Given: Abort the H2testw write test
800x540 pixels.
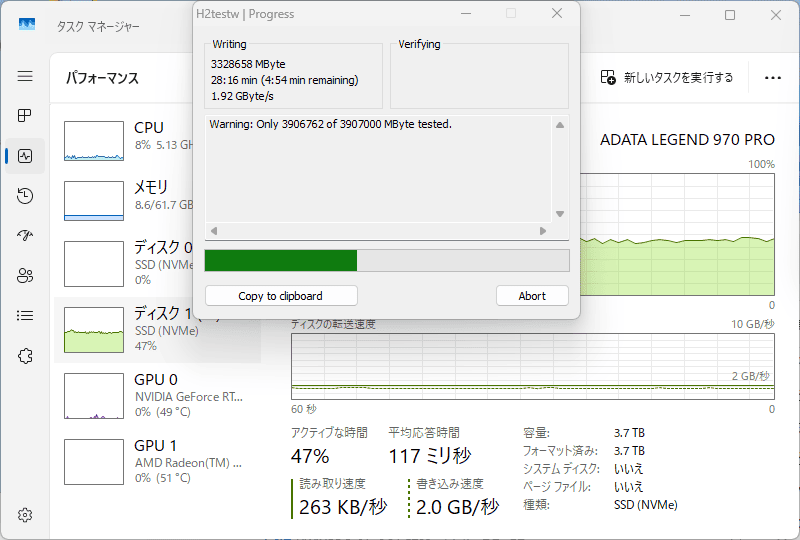Looking at the screenshot, I should click(532, 296).
